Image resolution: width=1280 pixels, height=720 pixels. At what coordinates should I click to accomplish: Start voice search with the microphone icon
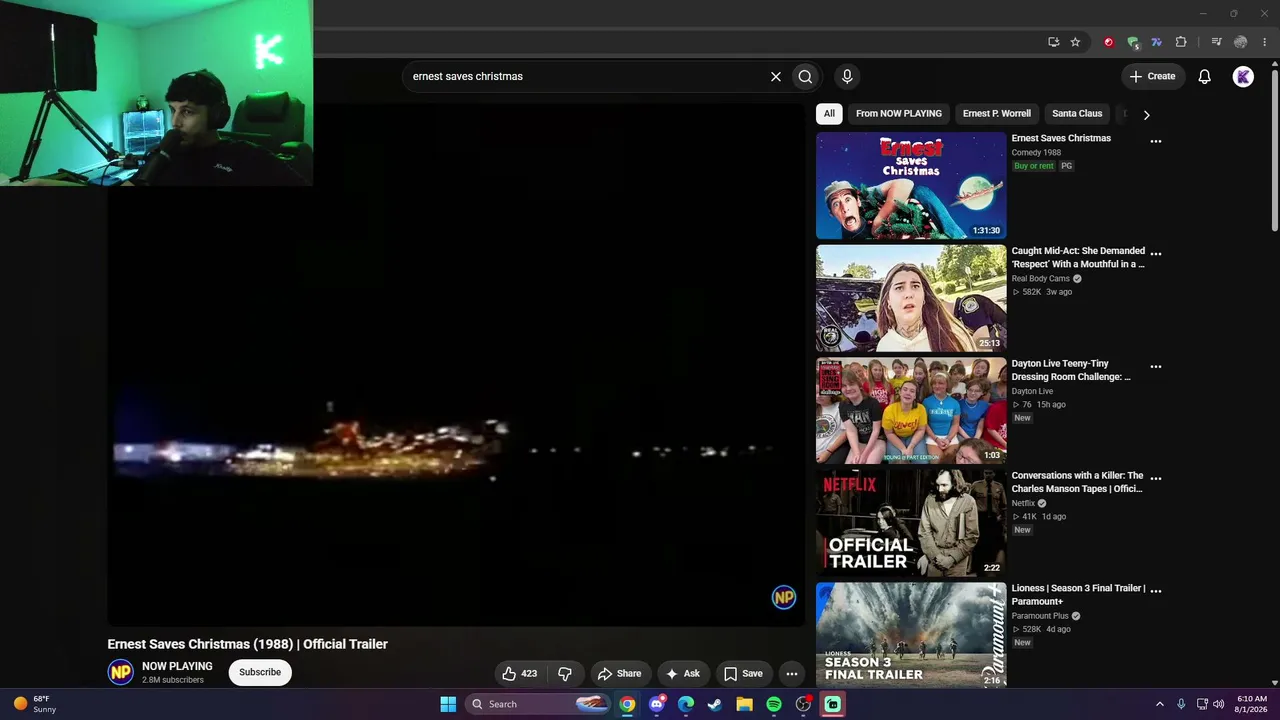click(x=847, y=76)
